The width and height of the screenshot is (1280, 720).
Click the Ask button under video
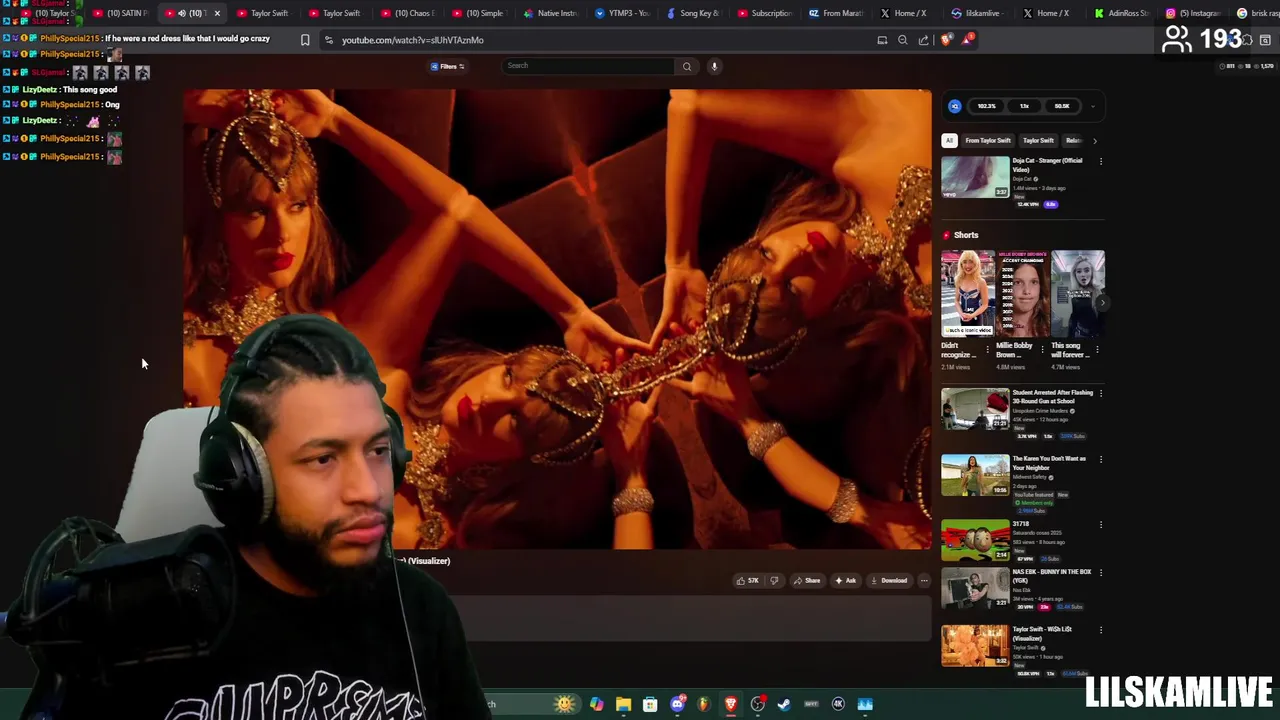tap(845, 580)
